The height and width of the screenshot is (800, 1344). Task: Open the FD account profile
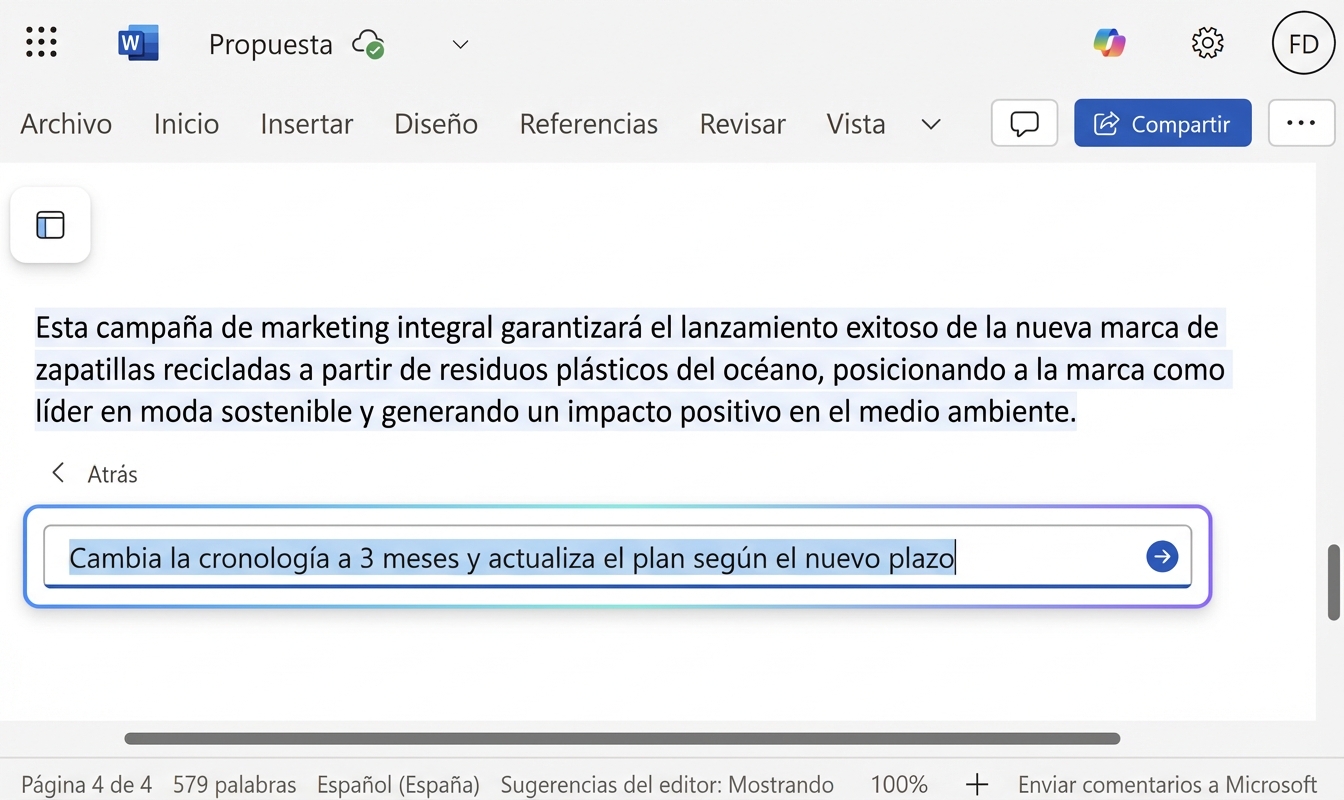[x=1303, y=44]
